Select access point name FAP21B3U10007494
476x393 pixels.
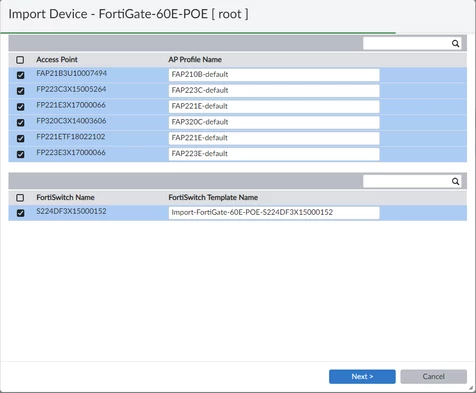72,73
